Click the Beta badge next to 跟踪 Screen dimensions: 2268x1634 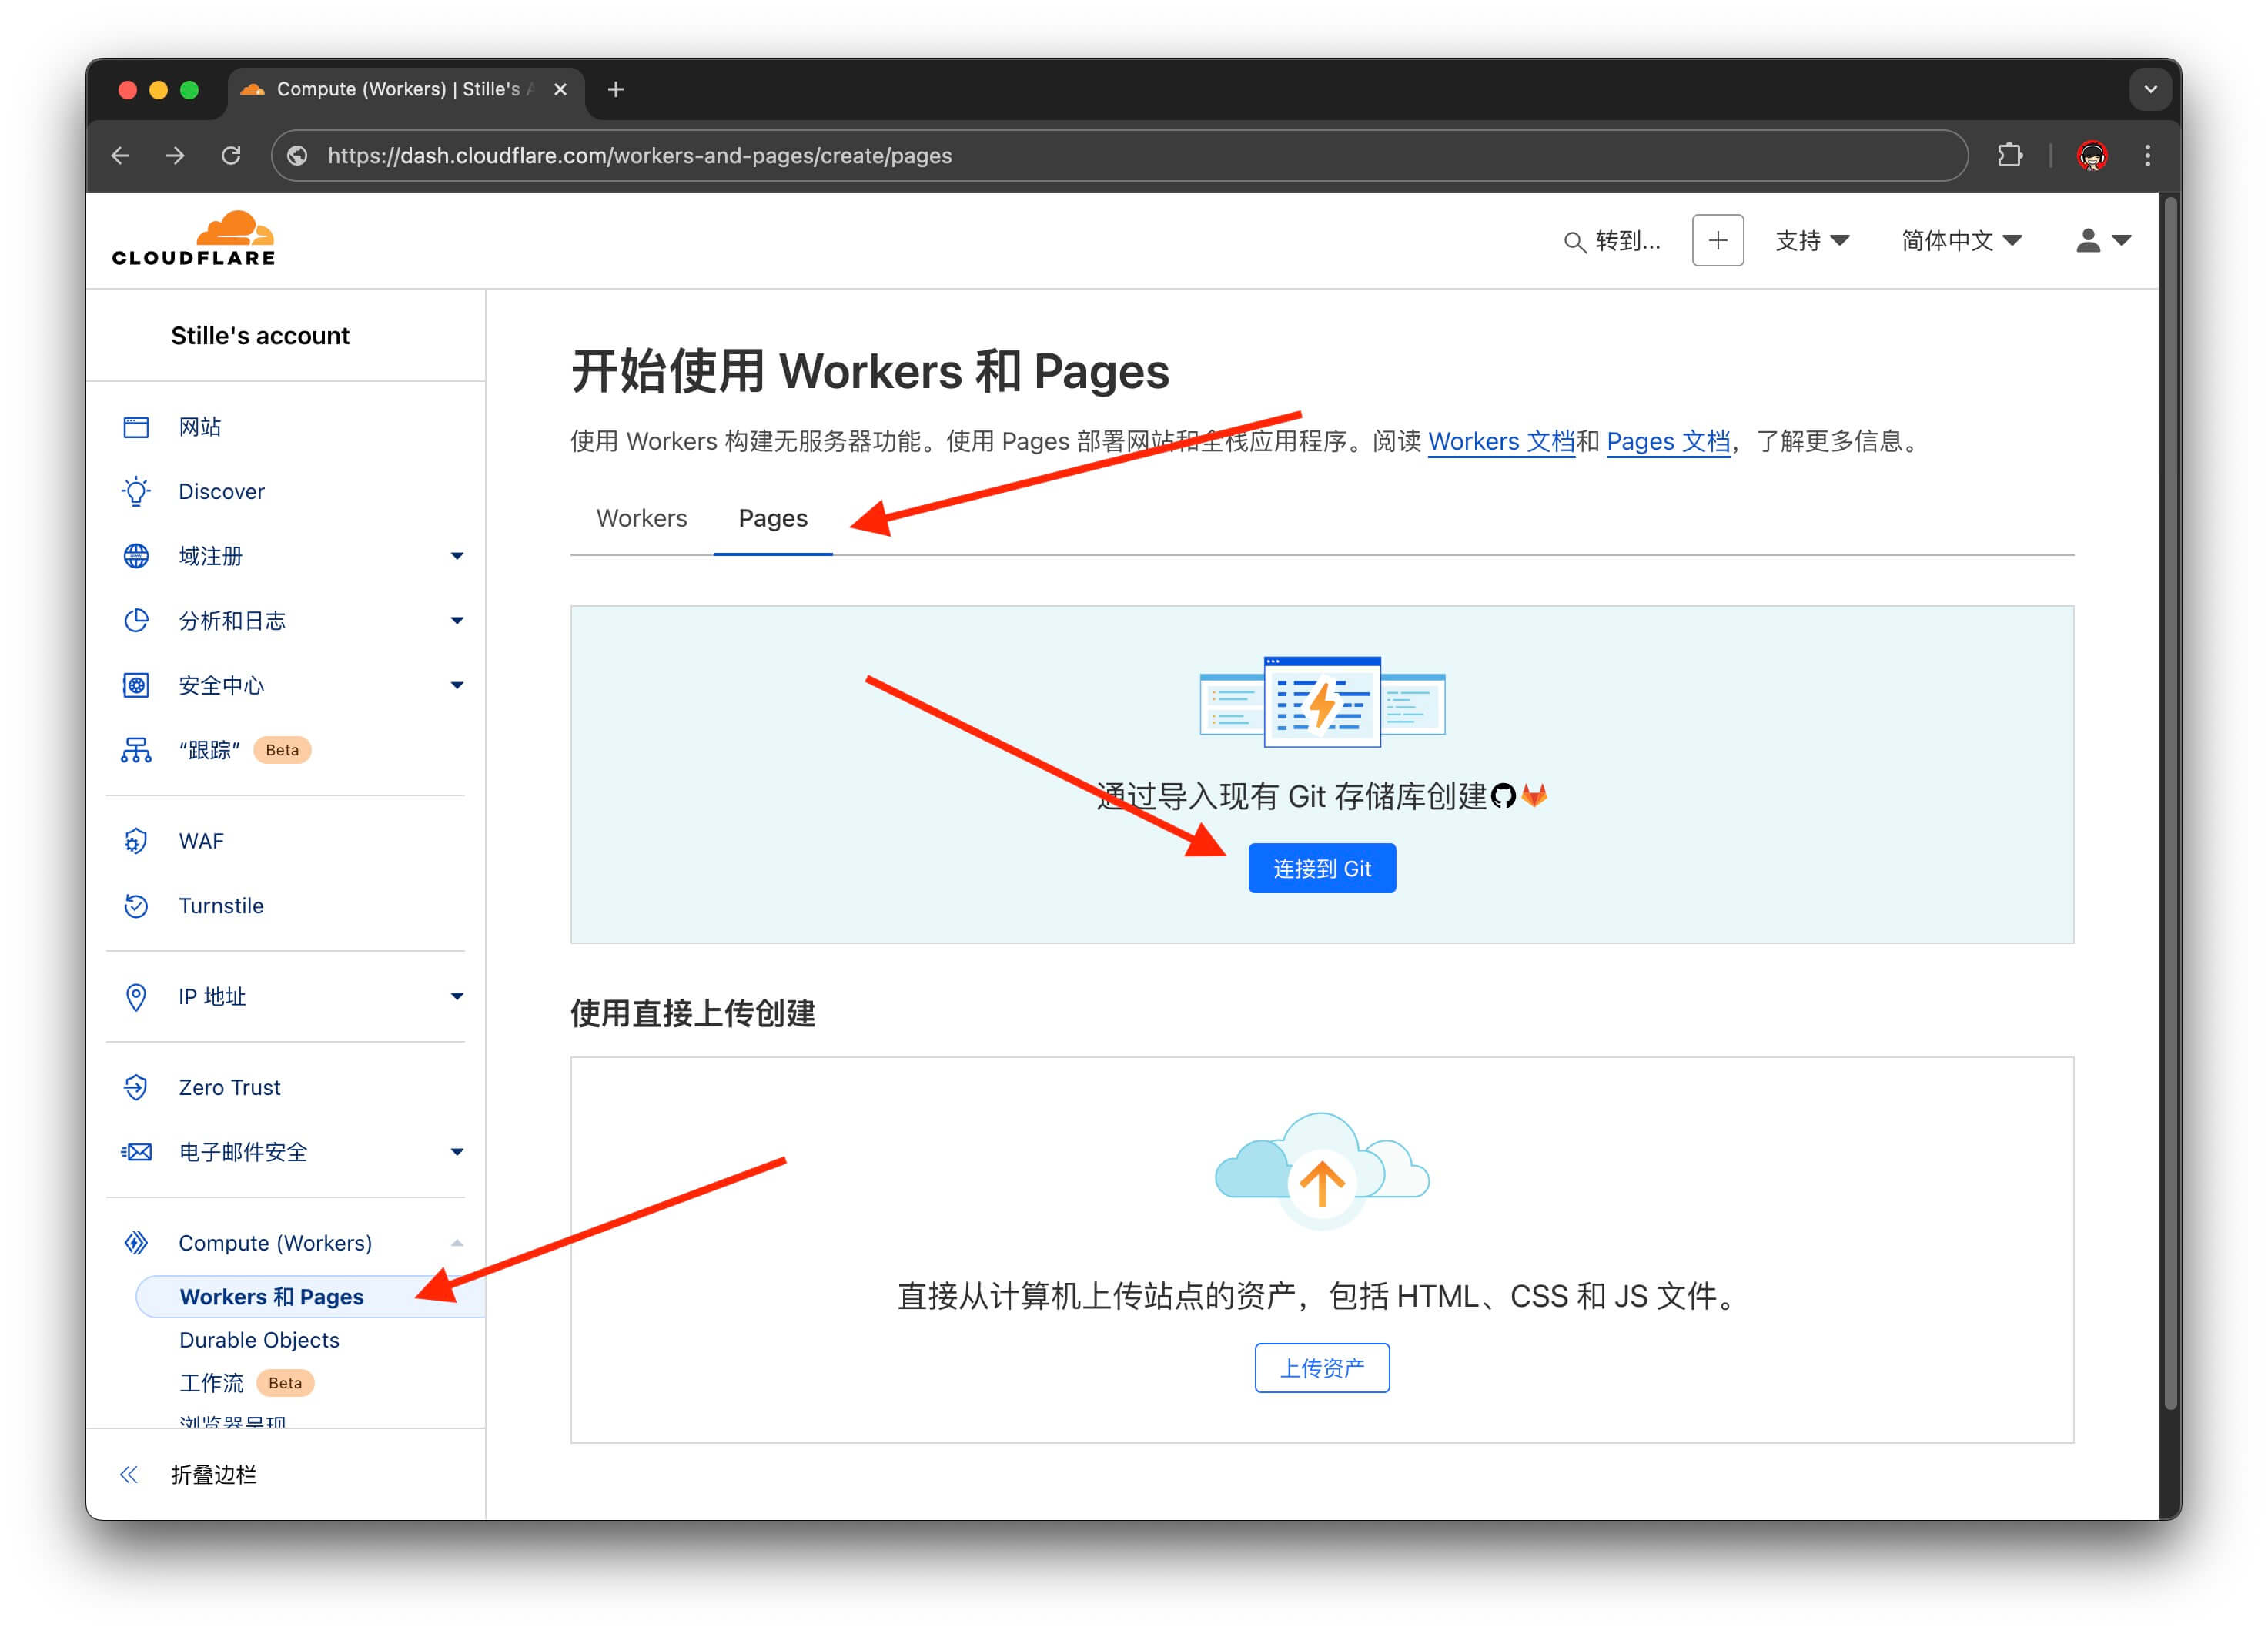coord(282,750)
